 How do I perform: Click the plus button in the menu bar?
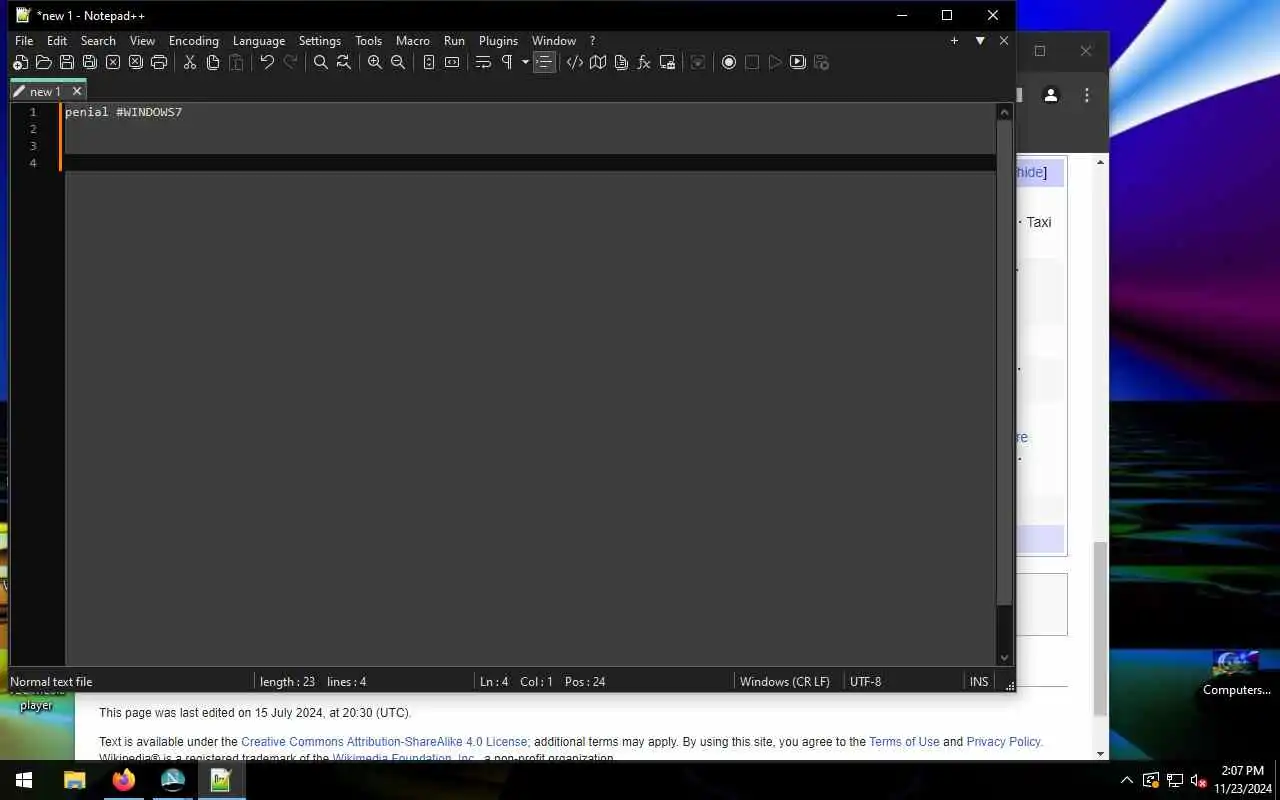click(x=954, y=41)
